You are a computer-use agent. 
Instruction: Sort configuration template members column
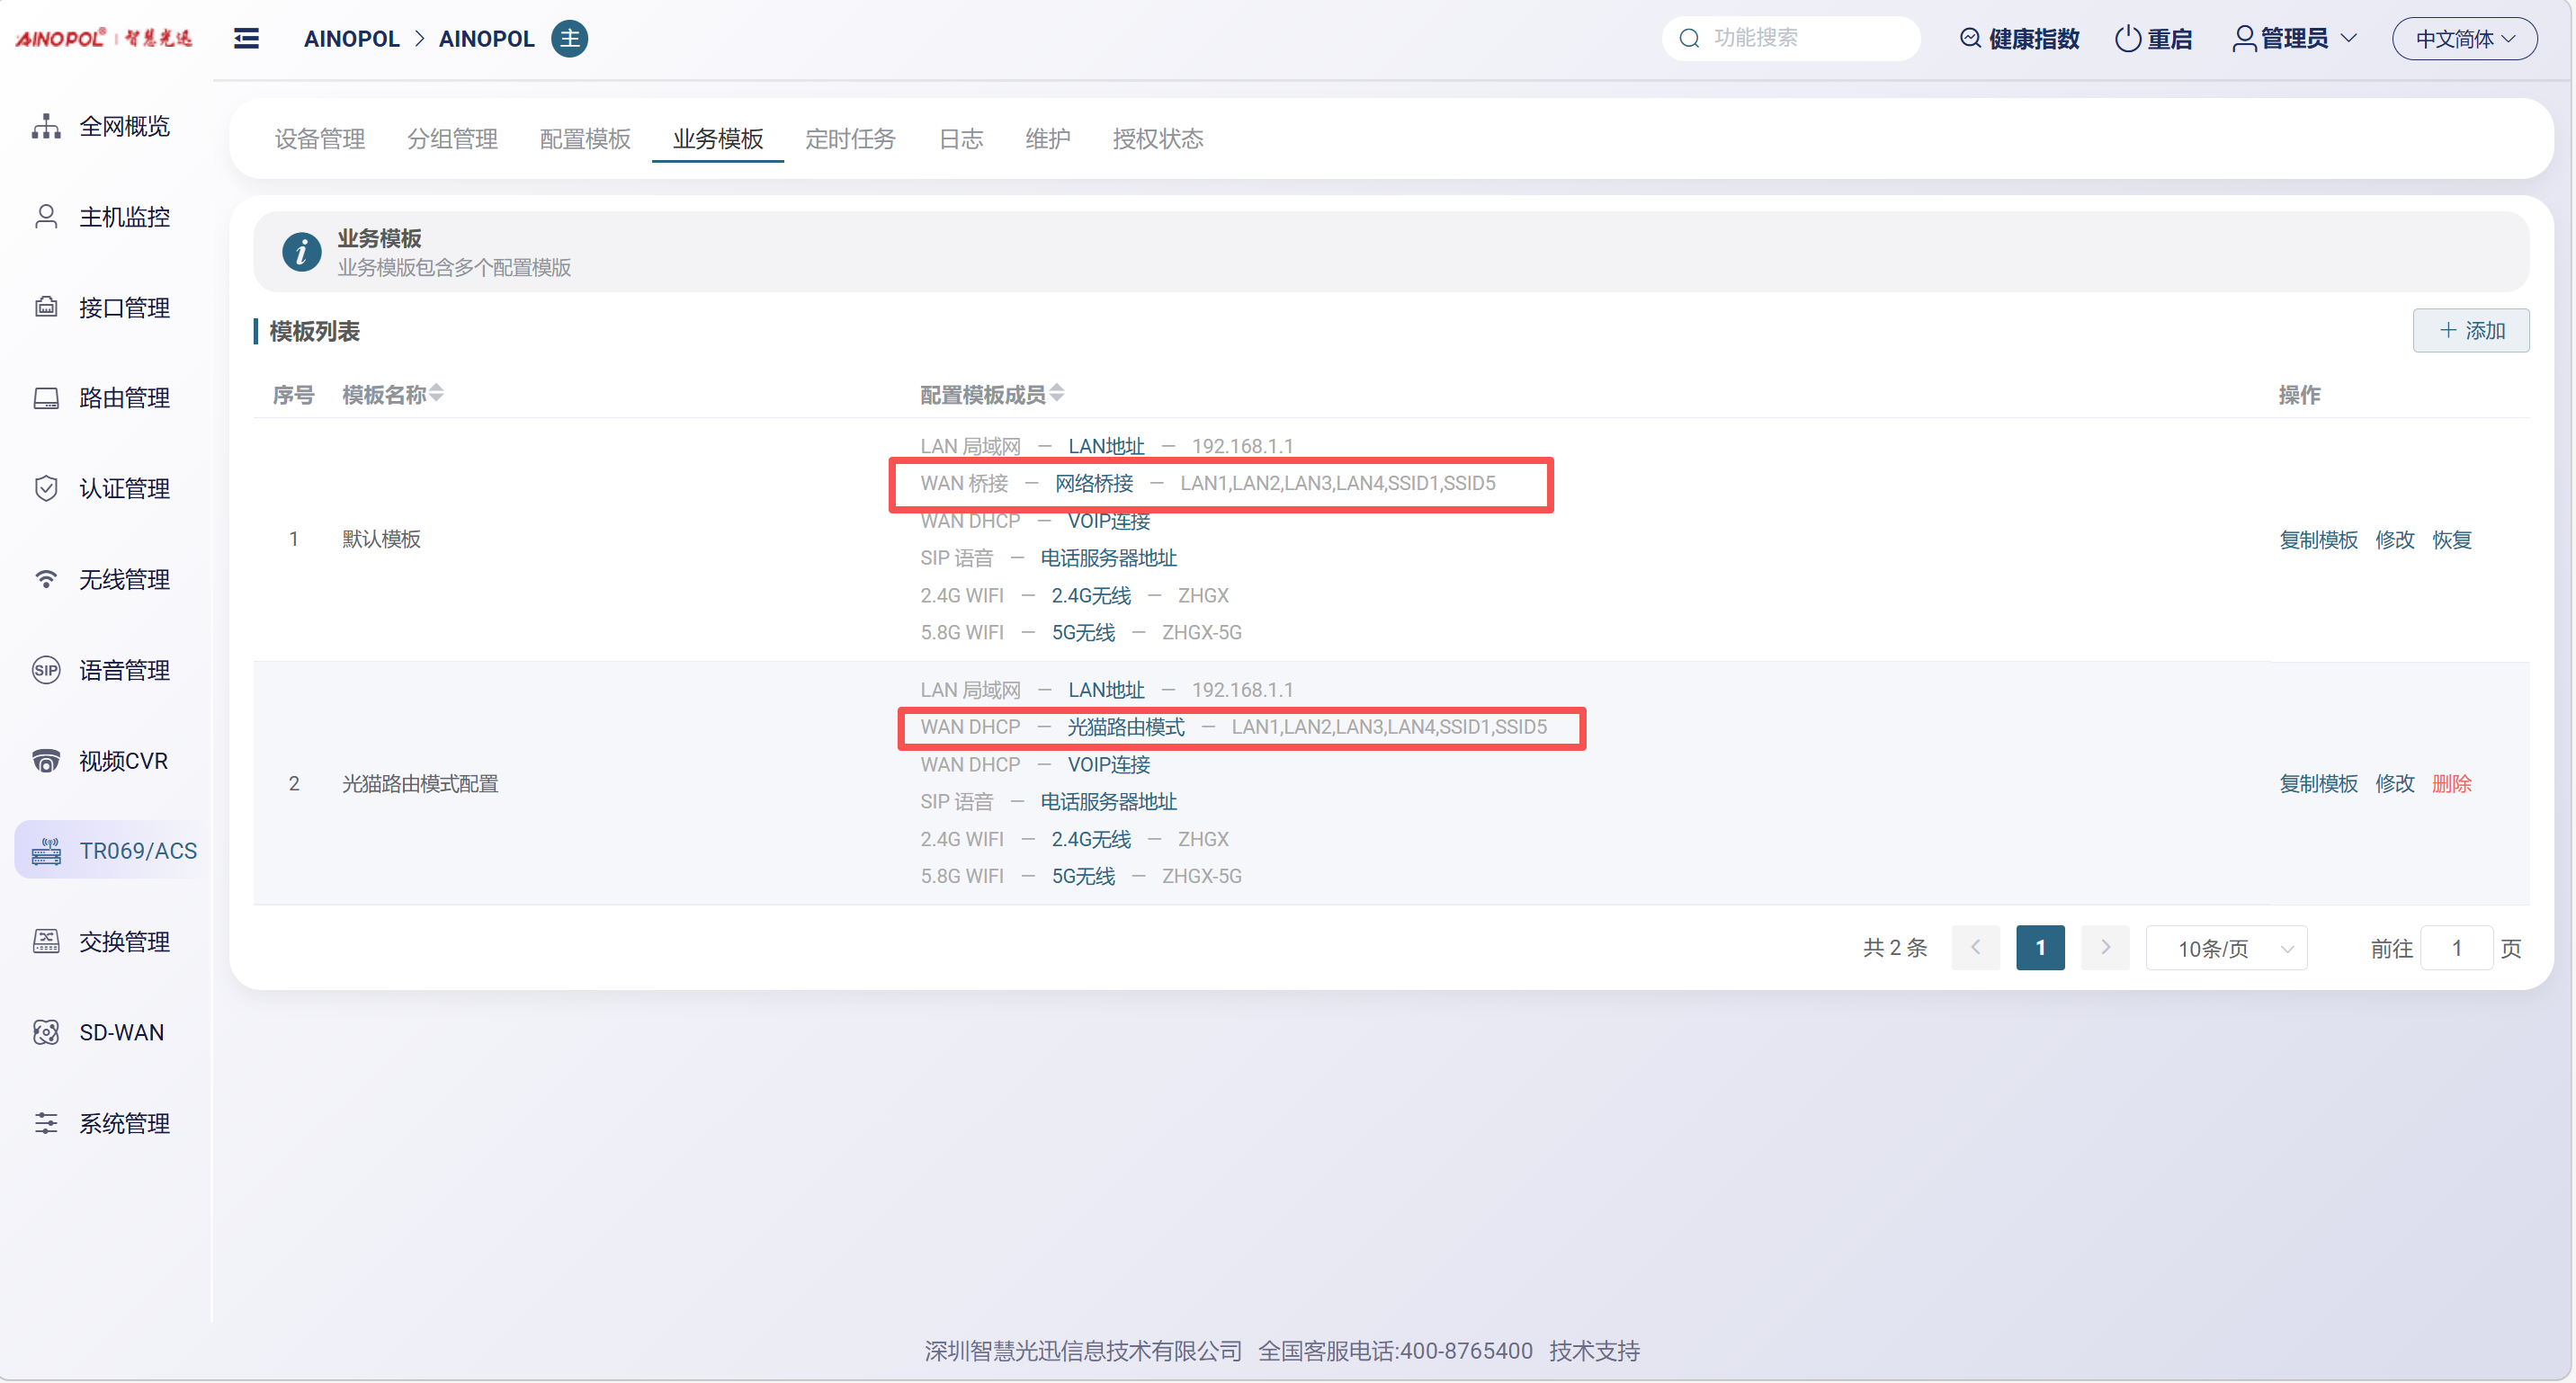(1057, 394)
